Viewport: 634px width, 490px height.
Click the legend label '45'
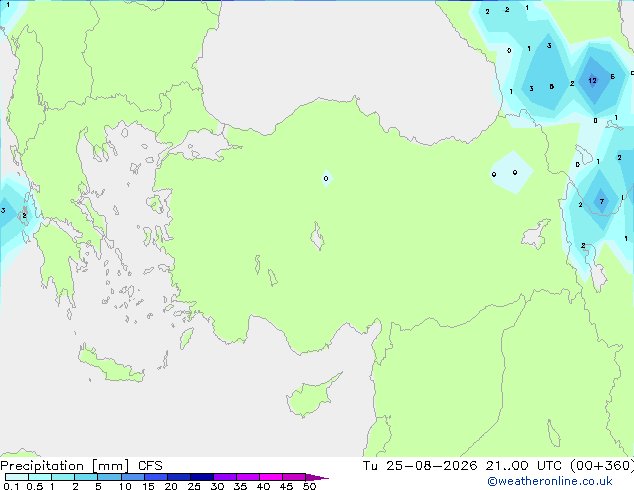286,486
